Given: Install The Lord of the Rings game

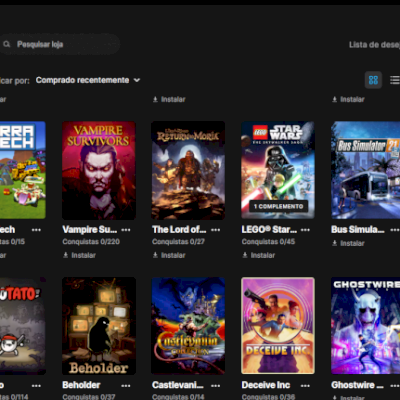Looking at the screenshot, I should click(169, 255).
